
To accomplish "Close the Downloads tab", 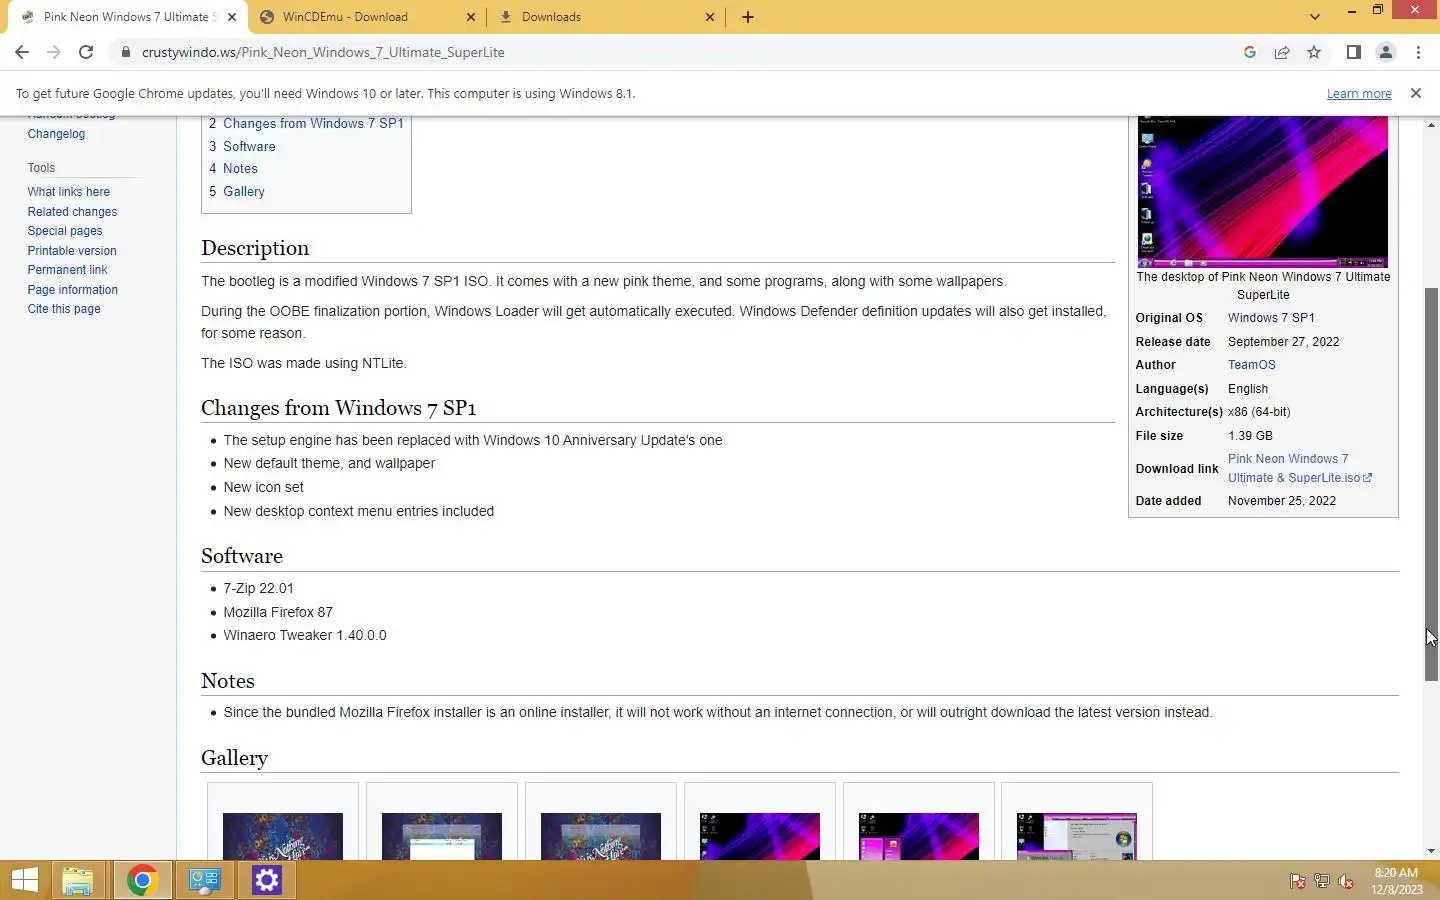I will [x=710, y=17].
